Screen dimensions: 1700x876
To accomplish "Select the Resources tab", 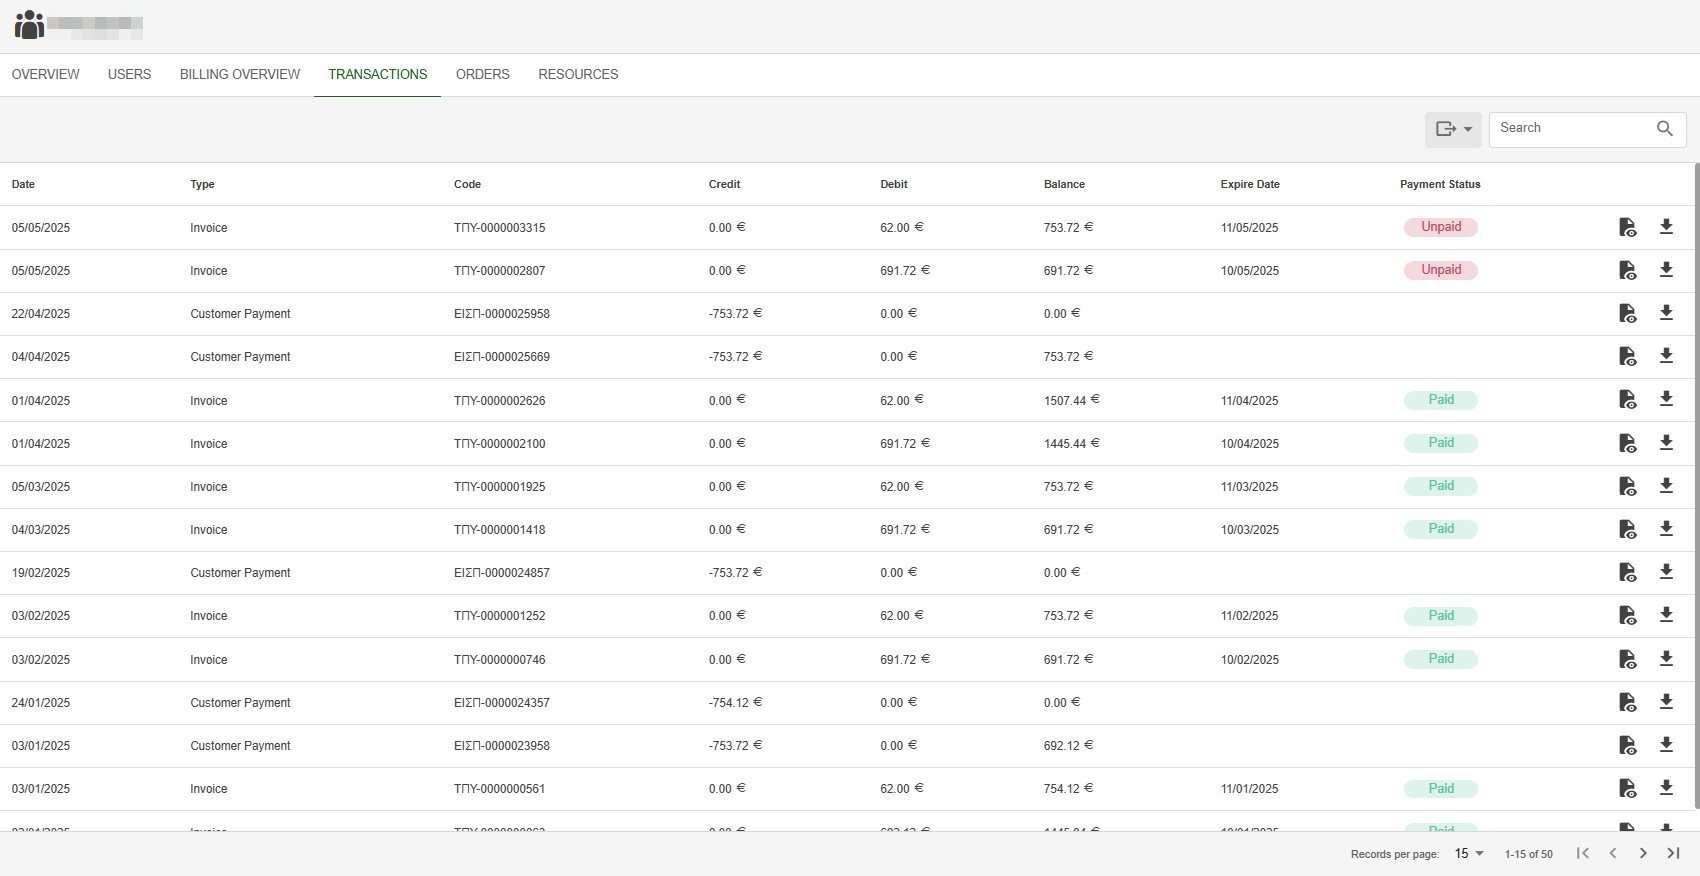I will (578, 75).
